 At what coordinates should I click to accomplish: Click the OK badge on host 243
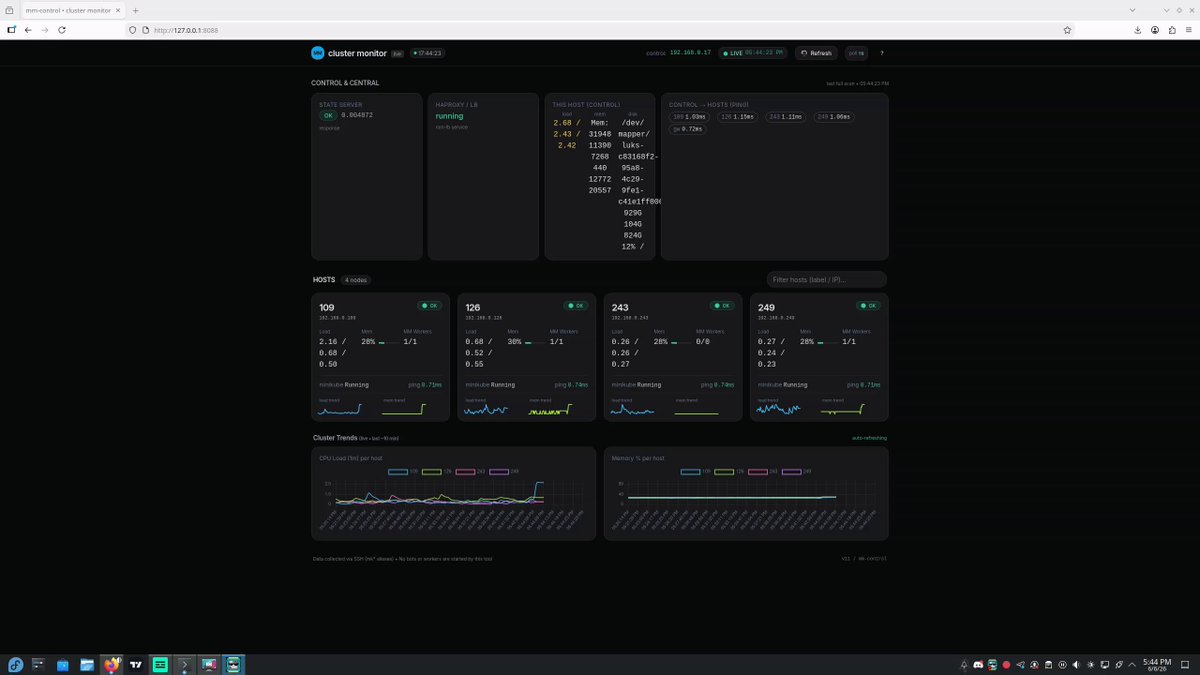click(x=721, y=305)
